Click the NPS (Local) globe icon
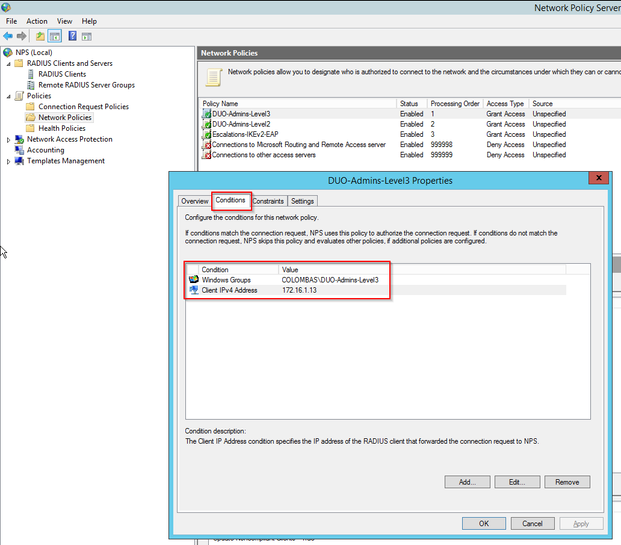Viewport: 621px width, 545px height. click(x=8, y=52)
